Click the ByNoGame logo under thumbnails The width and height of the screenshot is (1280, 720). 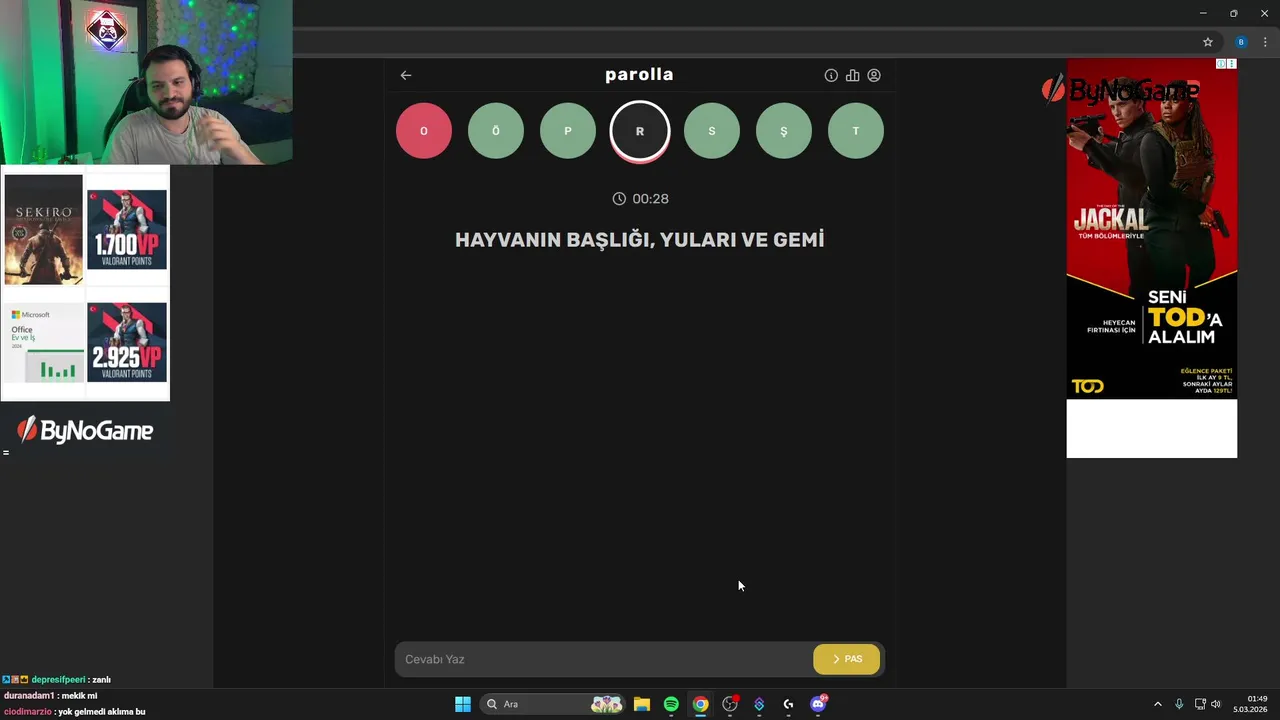click(x=85, y=430)
